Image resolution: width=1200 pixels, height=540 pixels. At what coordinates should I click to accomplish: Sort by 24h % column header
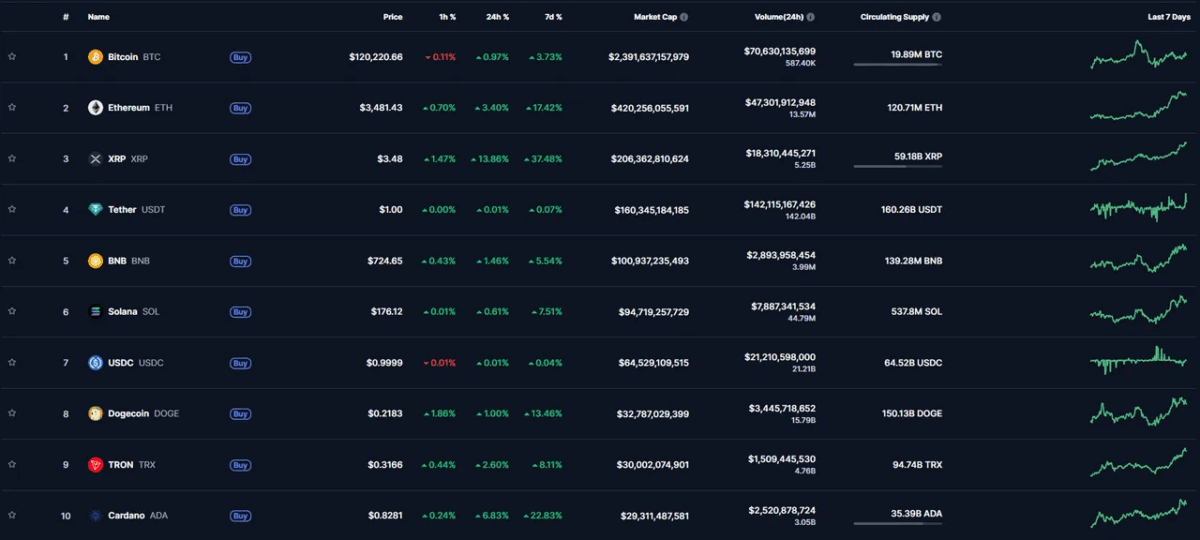point(497,17)
